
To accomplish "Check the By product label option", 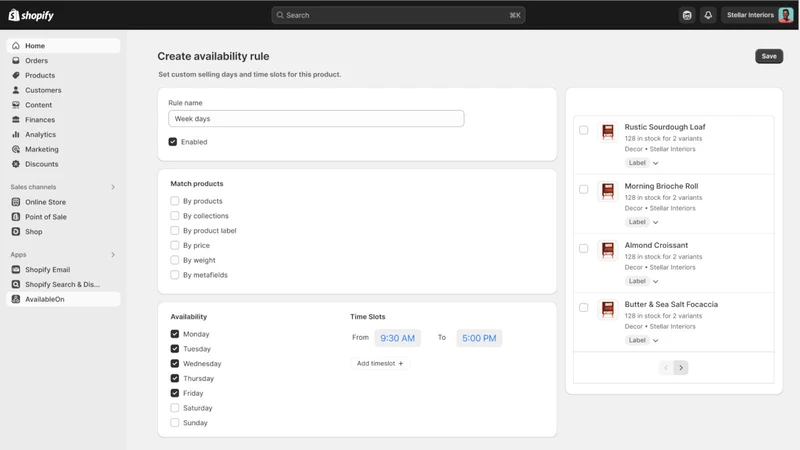I will [174, 231].
